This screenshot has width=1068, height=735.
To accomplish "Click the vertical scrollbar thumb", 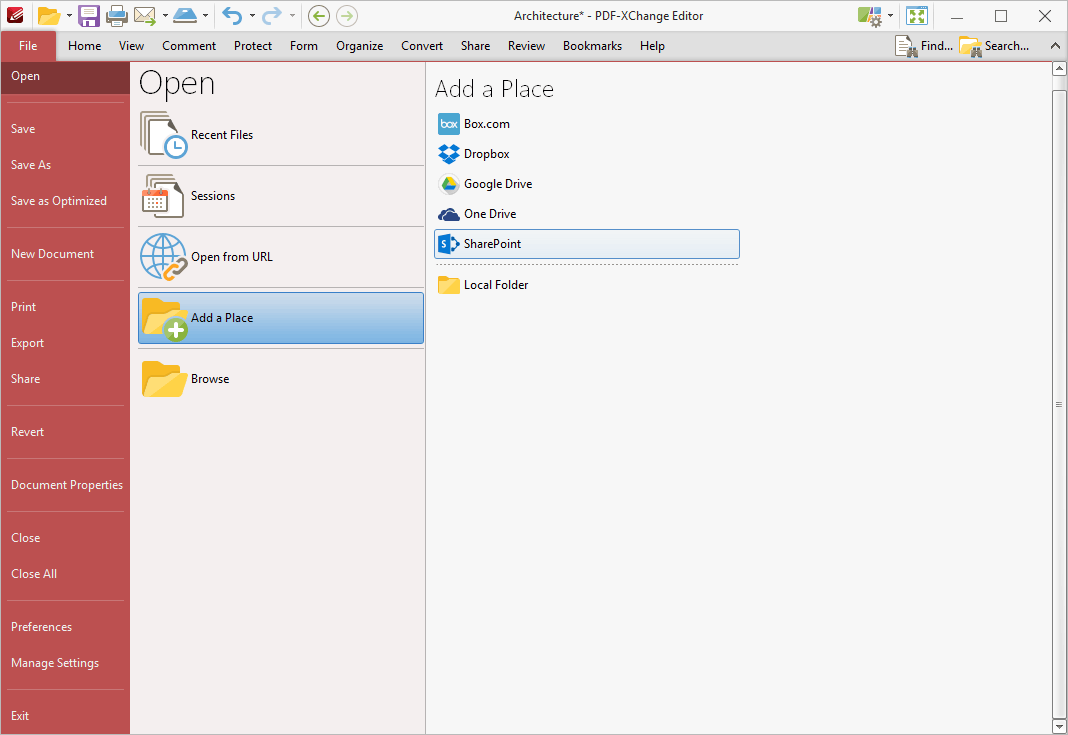I will click(1059, 404).
